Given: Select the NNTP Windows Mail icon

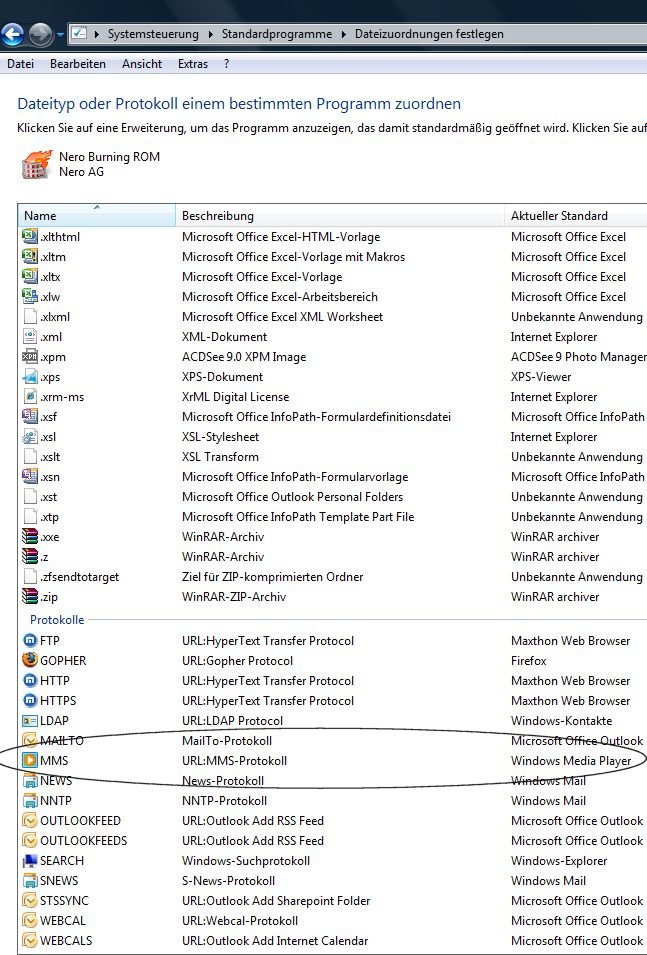Looking at the screenshot, I should [30, 800].
